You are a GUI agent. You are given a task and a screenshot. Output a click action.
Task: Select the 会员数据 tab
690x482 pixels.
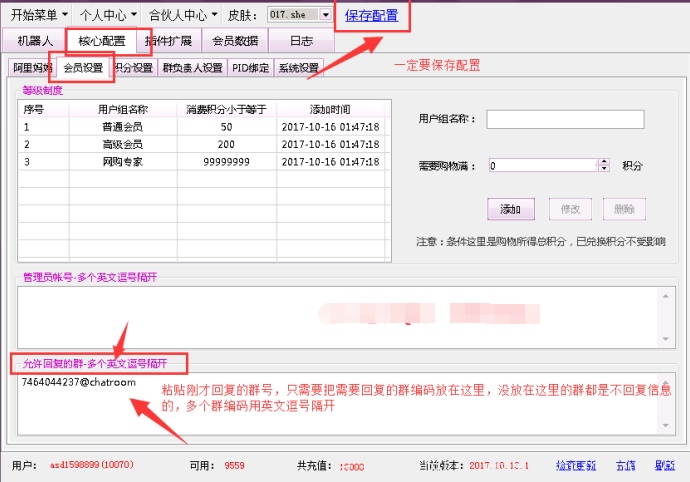pos(235,41)
